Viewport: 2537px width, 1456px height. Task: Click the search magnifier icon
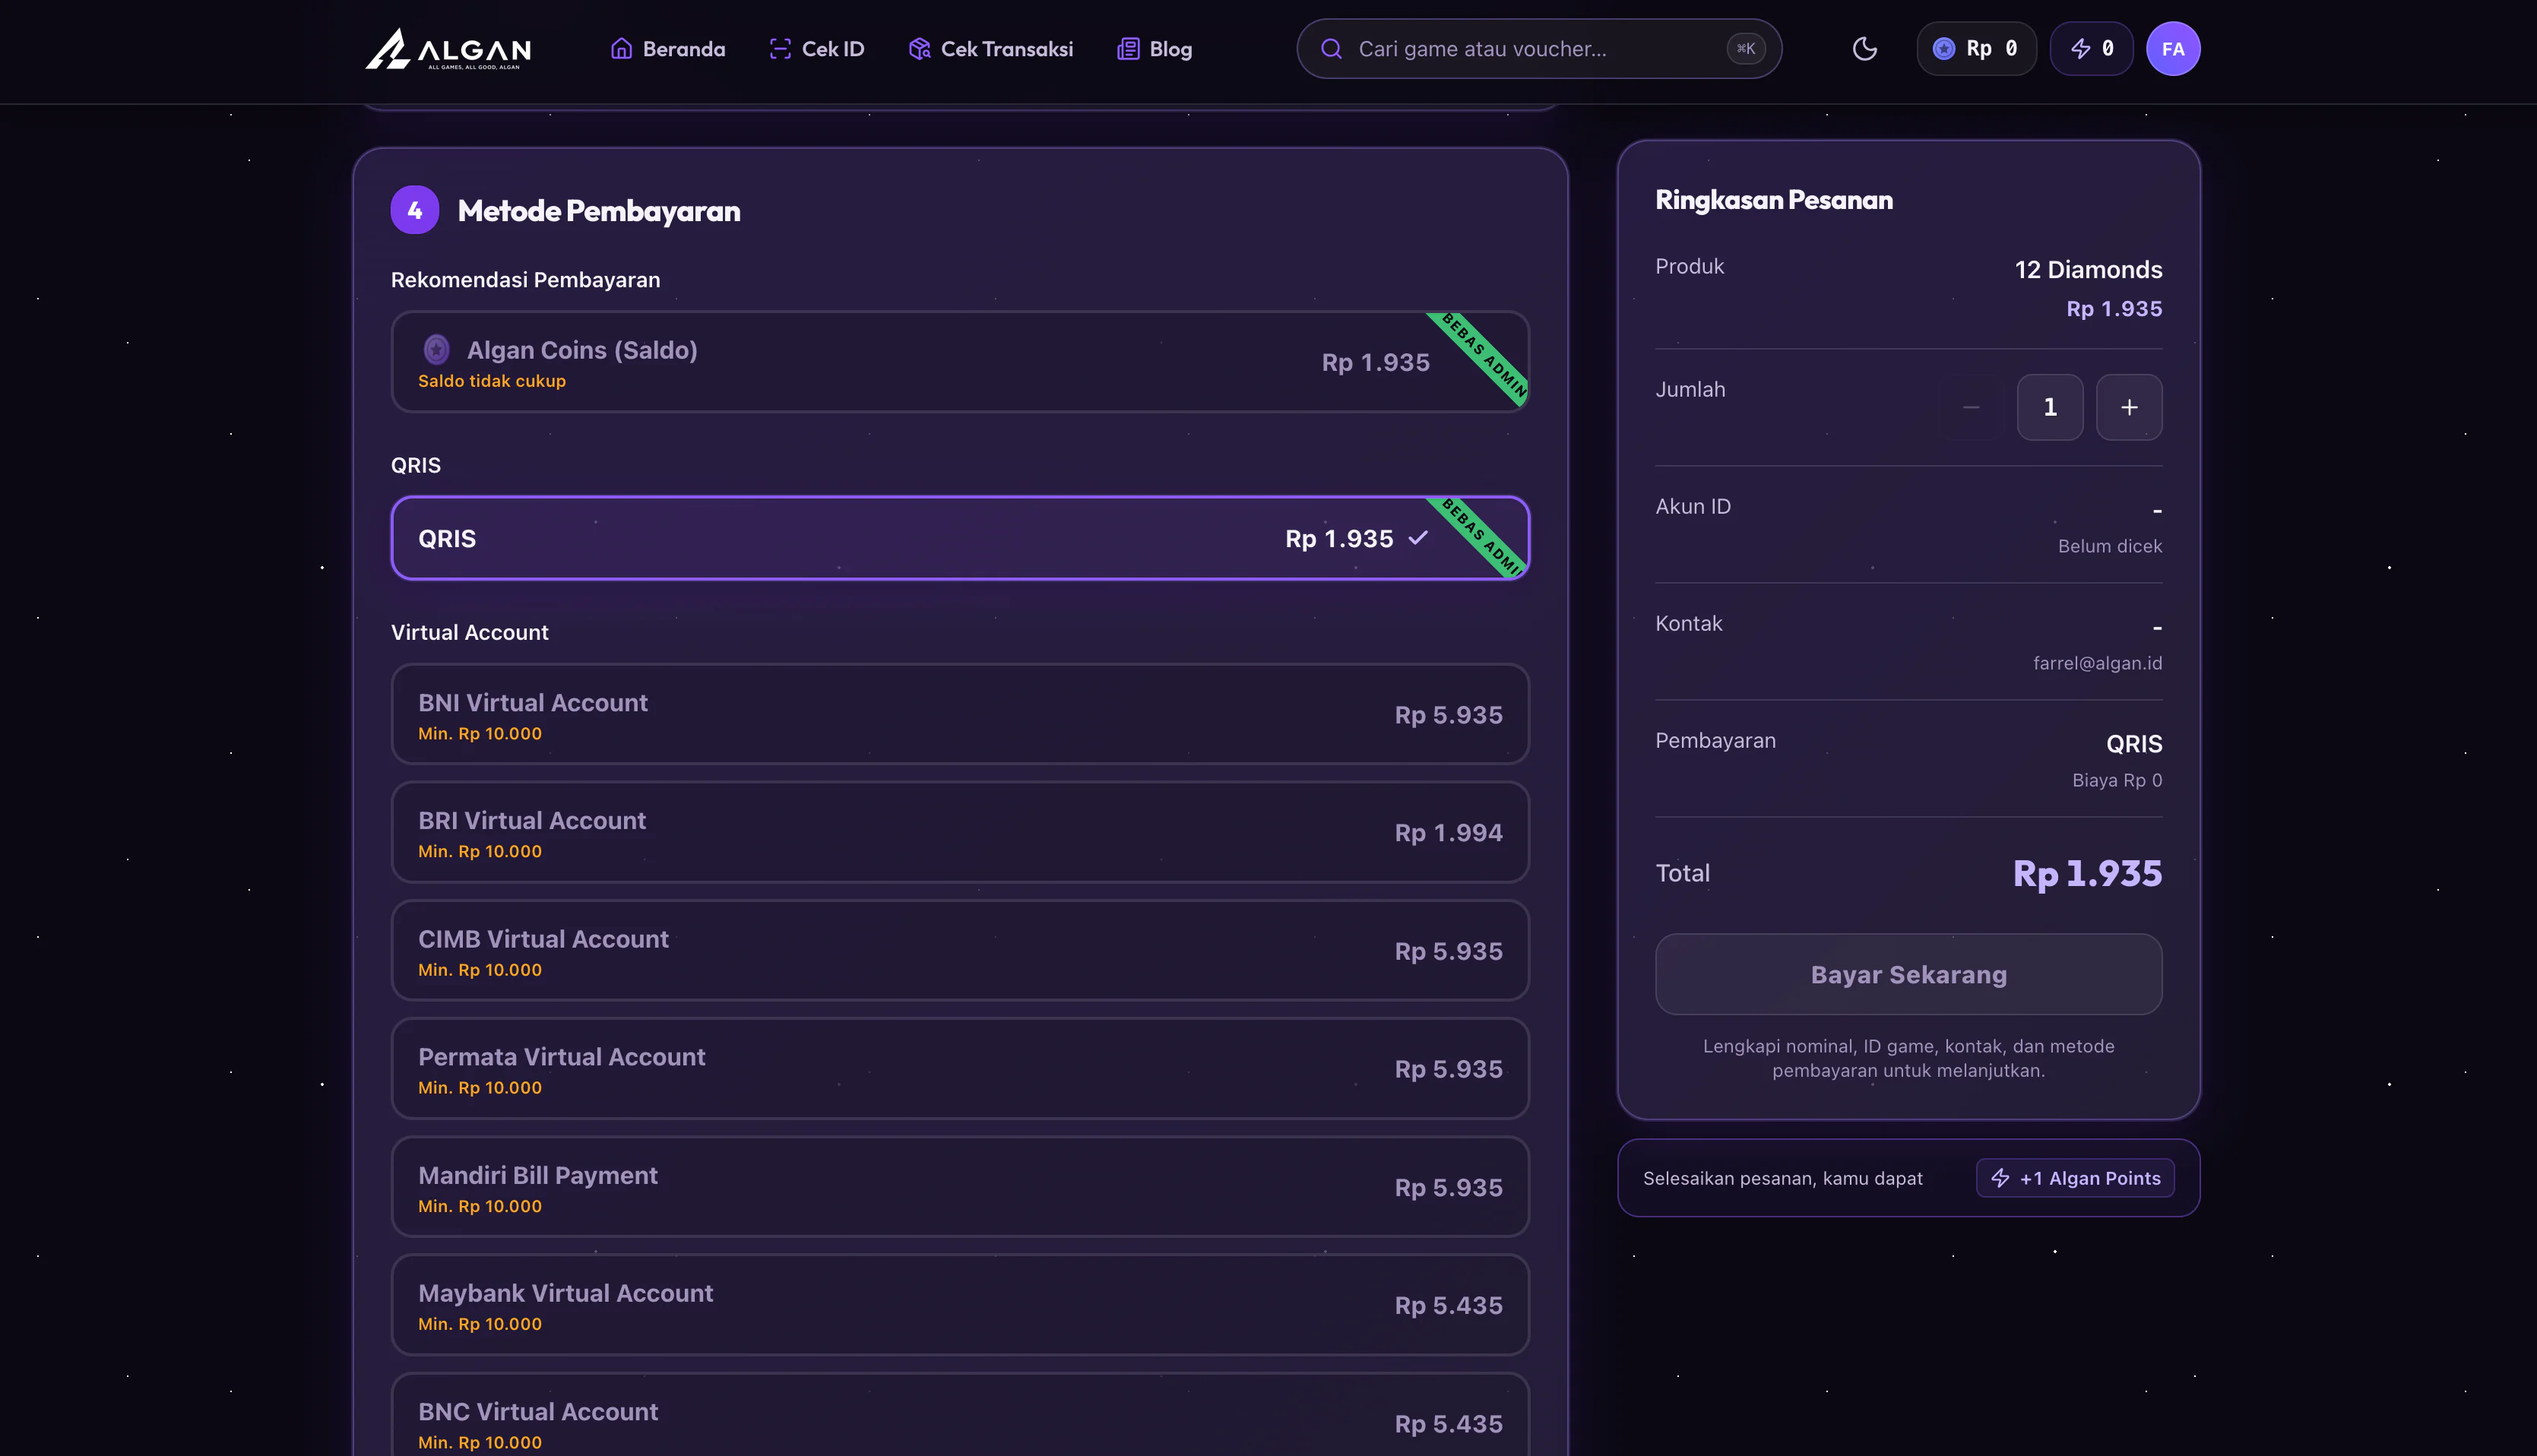1331,49
